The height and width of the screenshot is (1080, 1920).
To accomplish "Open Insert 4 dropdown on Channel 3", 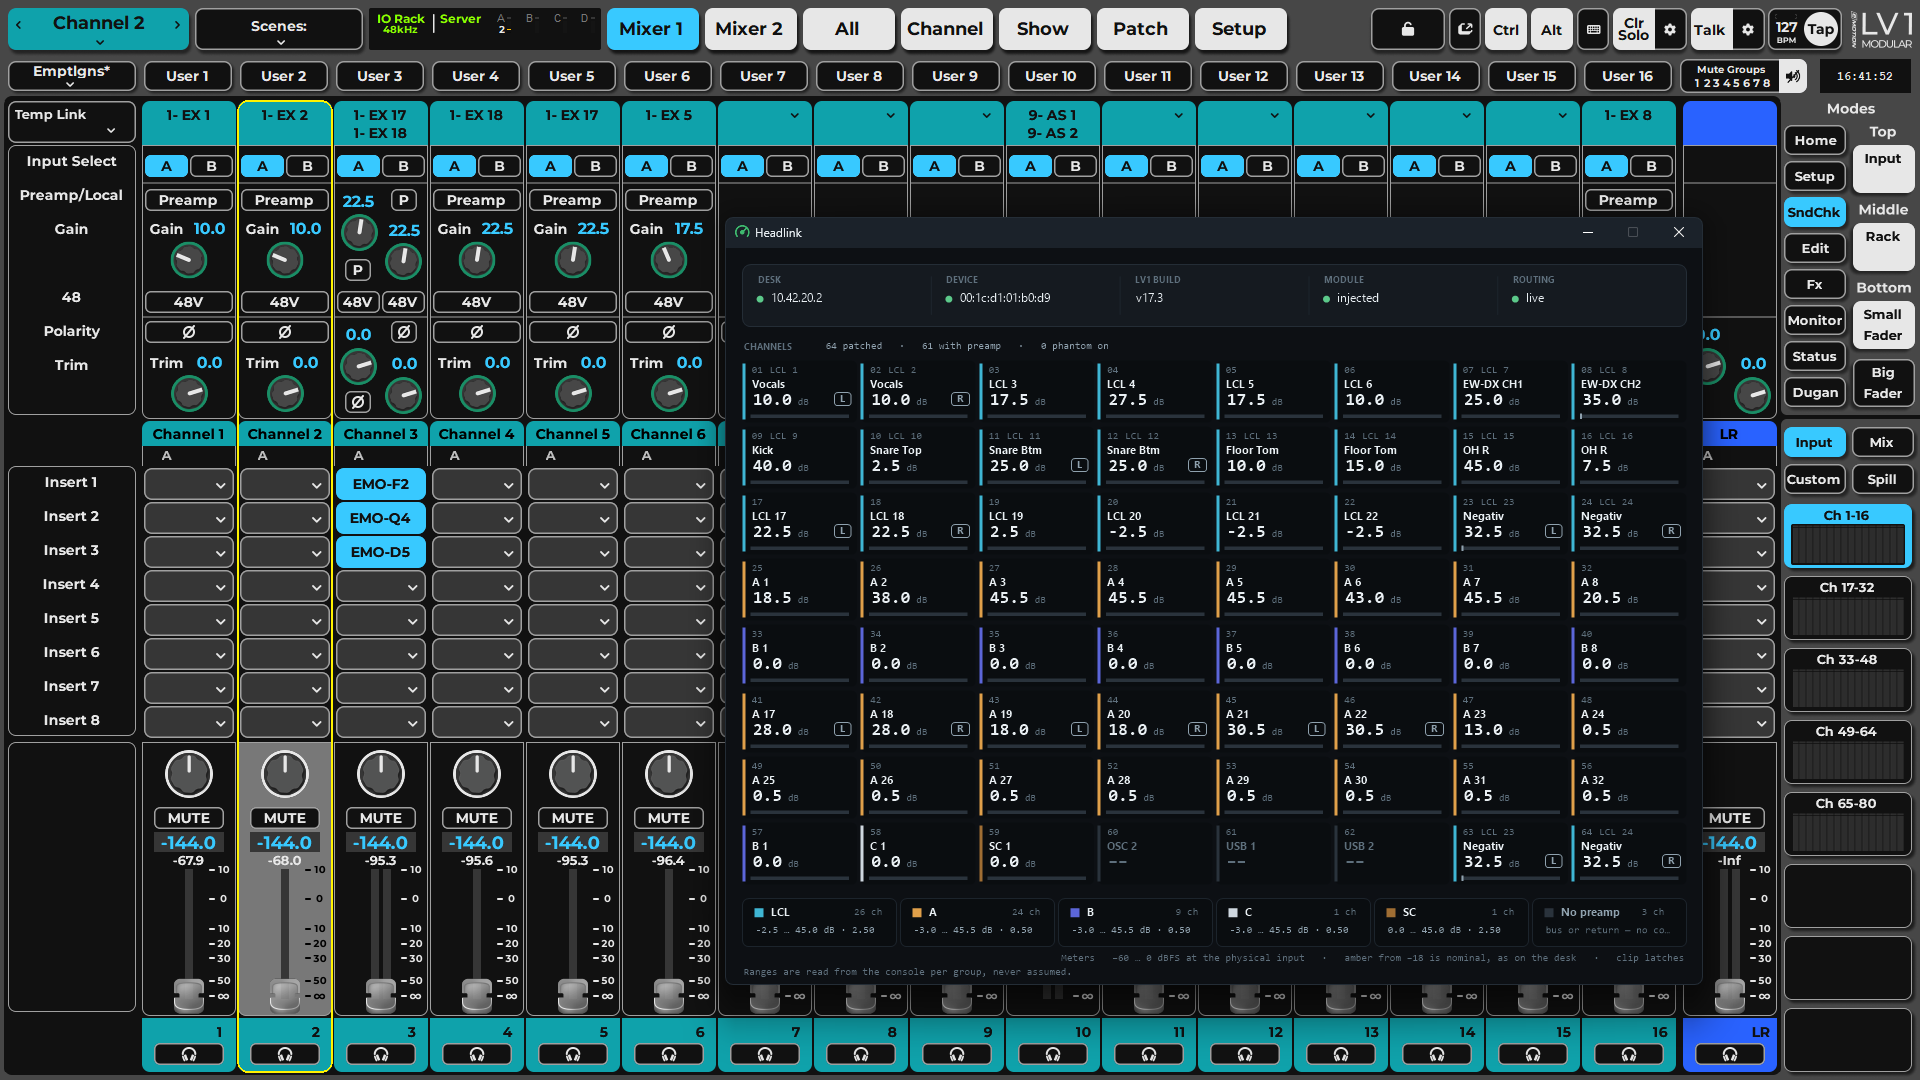I will (381, 587).
